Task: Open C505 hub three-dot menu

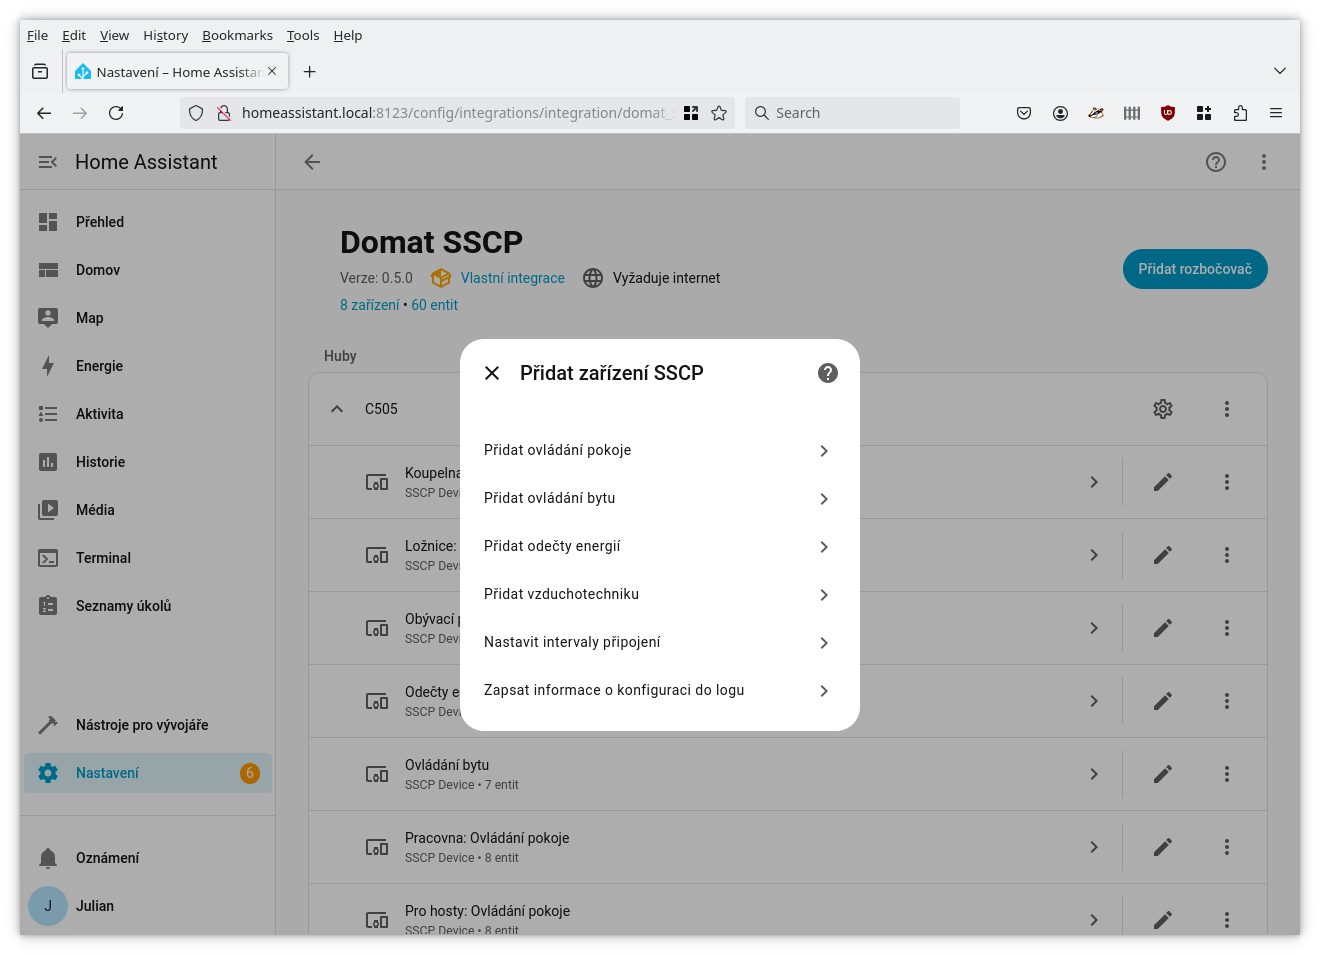Action: [1227, 409]
